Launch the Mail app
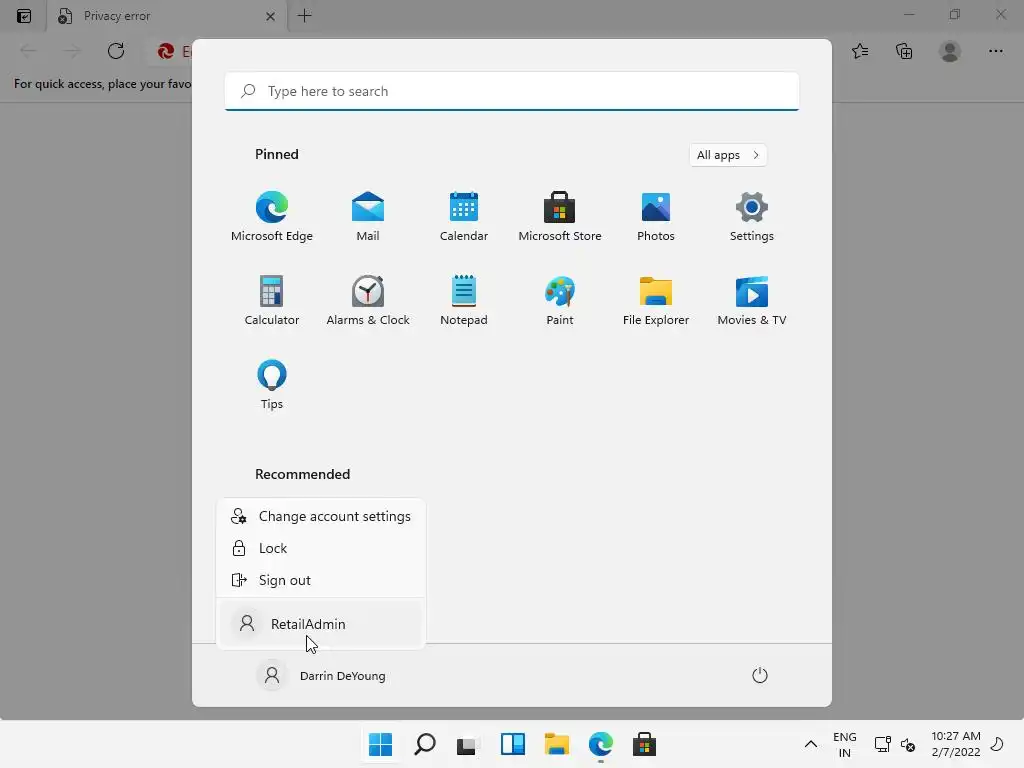Screen dimensions: 1024x768 click(x=368, y=217)
